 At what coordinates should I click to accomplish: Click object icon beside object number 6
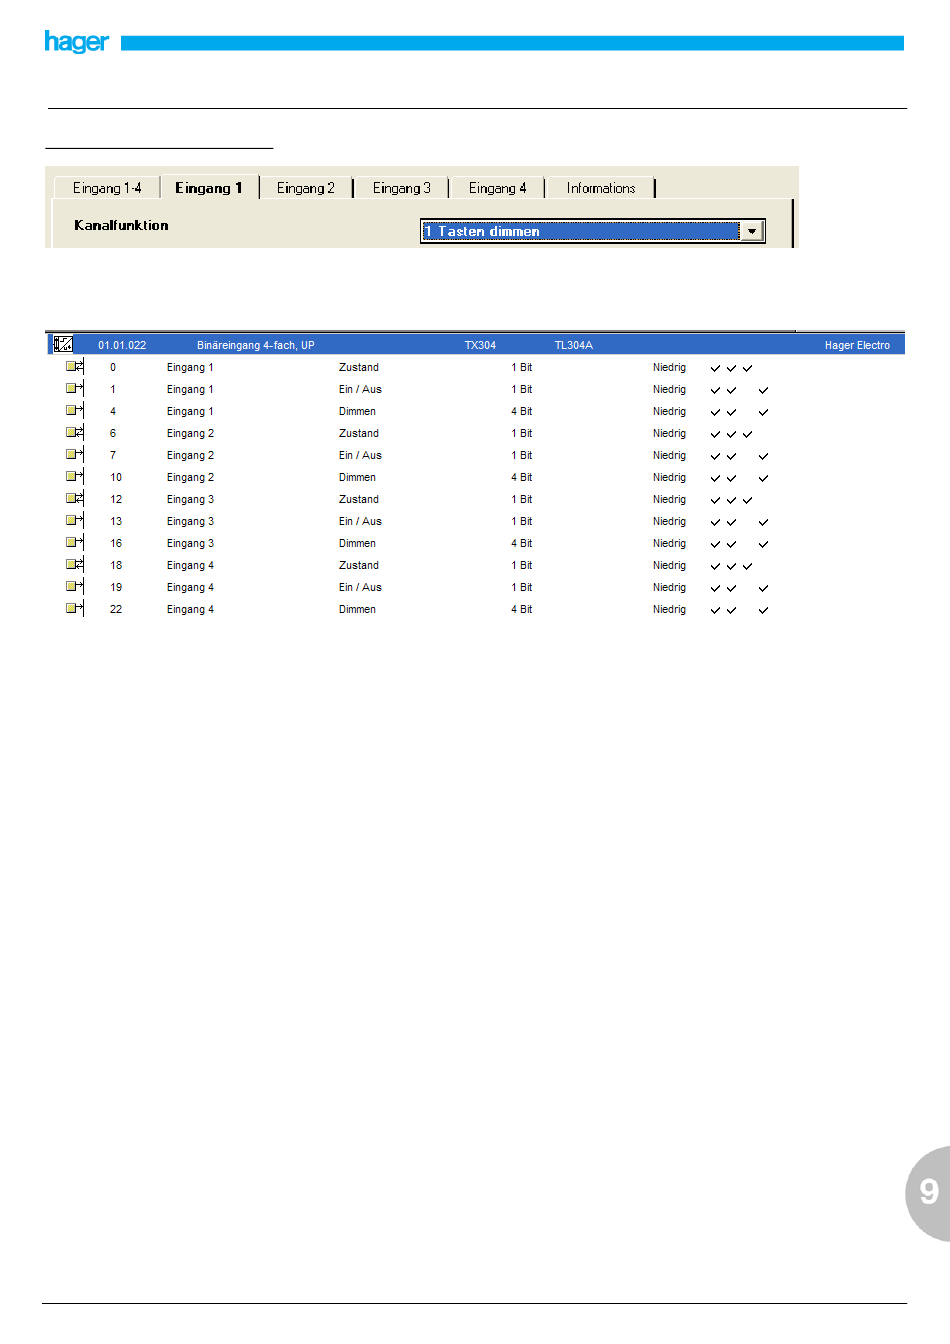(75, 433)
